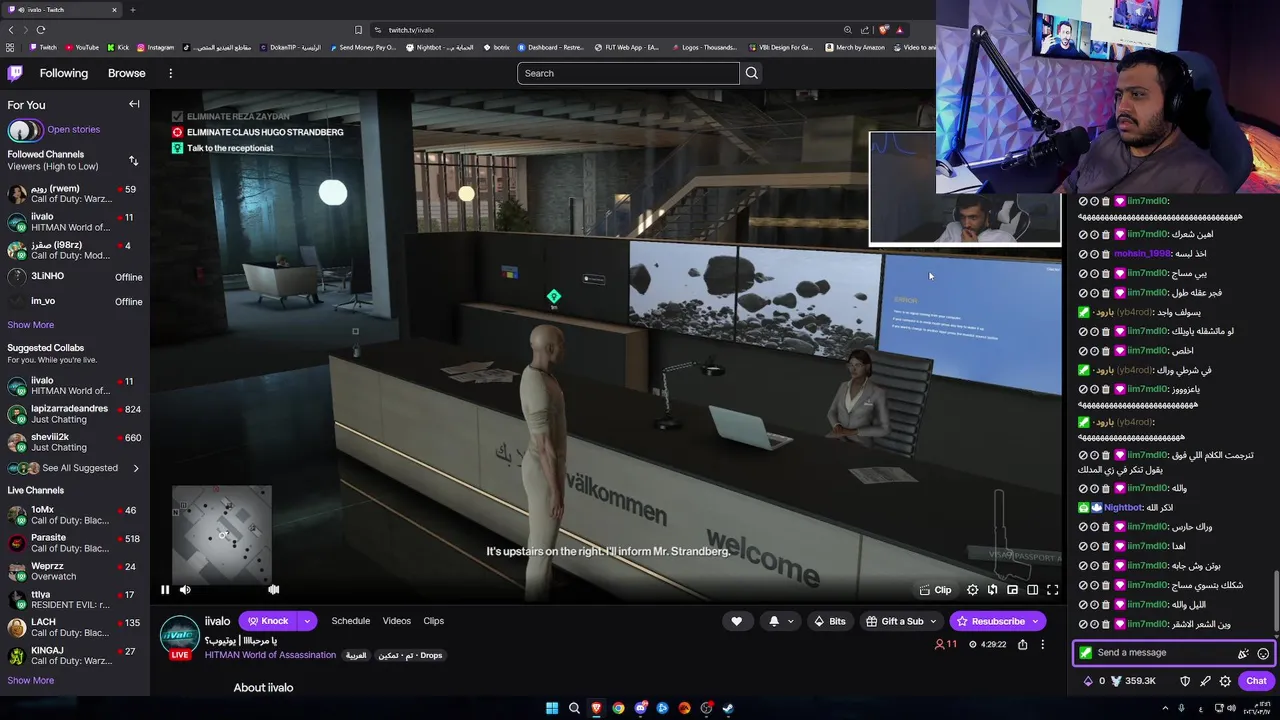This screenshot has height=720, width=1280.
Task: Open the rwem followed channel
Action: click(74, 194)
